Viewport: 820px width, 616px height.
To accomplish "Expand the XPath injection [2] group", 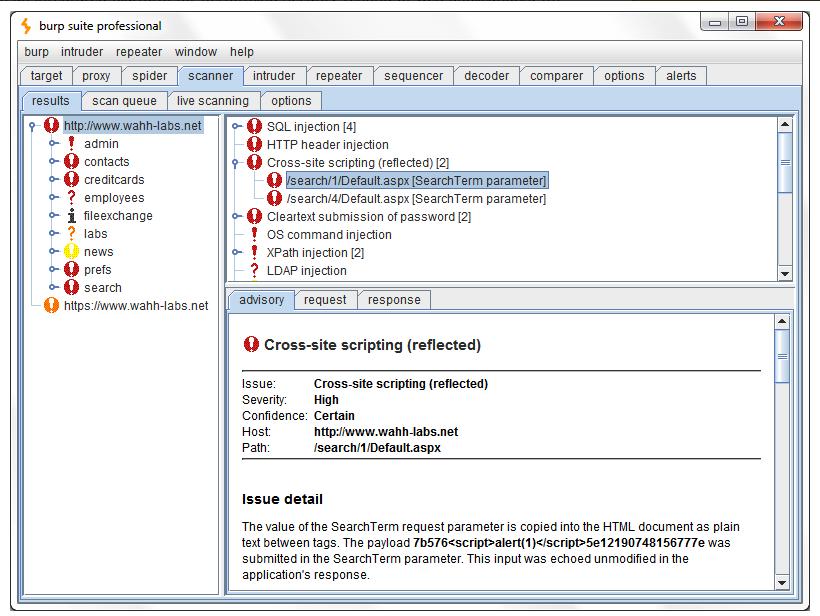I will point(236,253).
